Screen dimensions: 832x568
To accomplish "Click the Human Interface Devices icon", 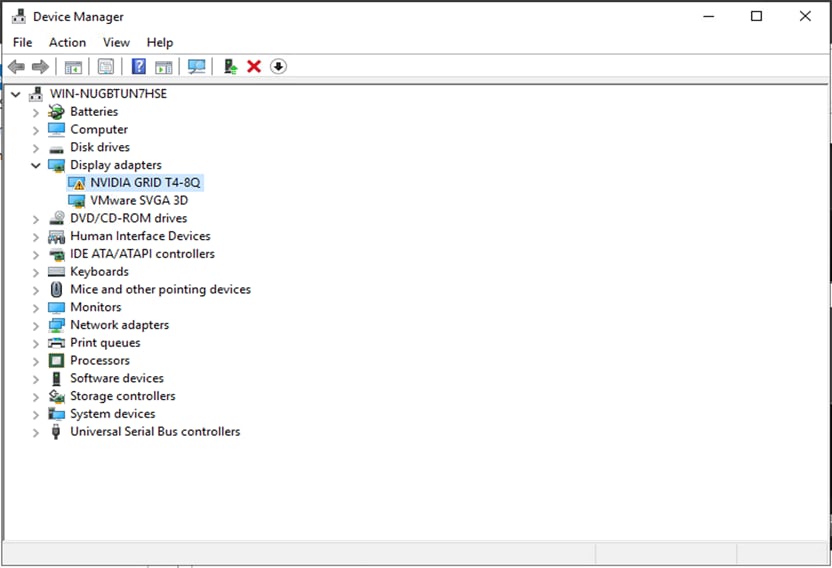I will click(x=56, y=236).
